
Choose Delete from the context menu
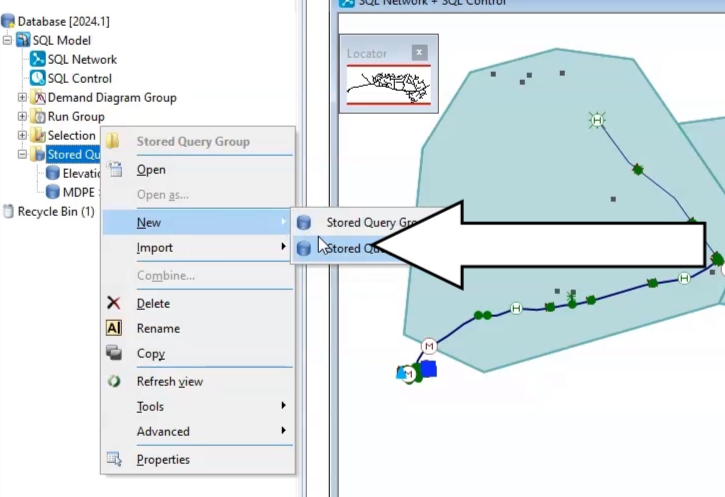point(198,303)
